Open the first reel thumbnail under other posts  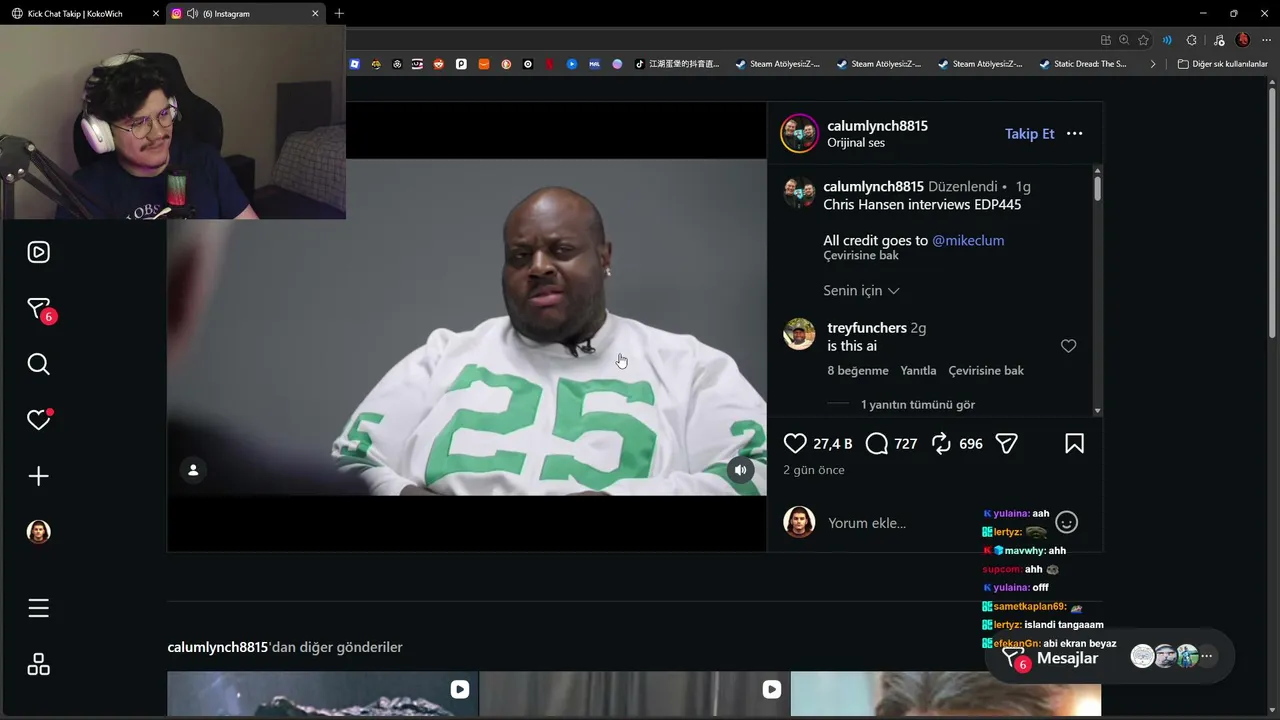click(x=323, y=695)
